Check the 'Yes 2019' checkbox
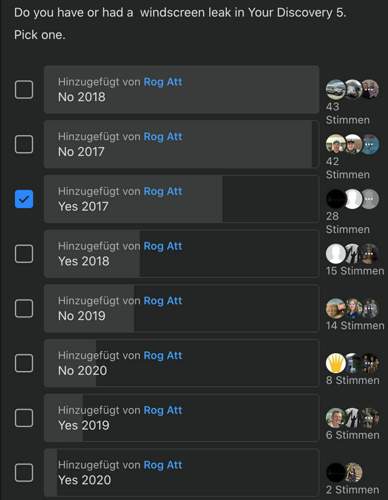388x500 pixels. click(24, 418)
